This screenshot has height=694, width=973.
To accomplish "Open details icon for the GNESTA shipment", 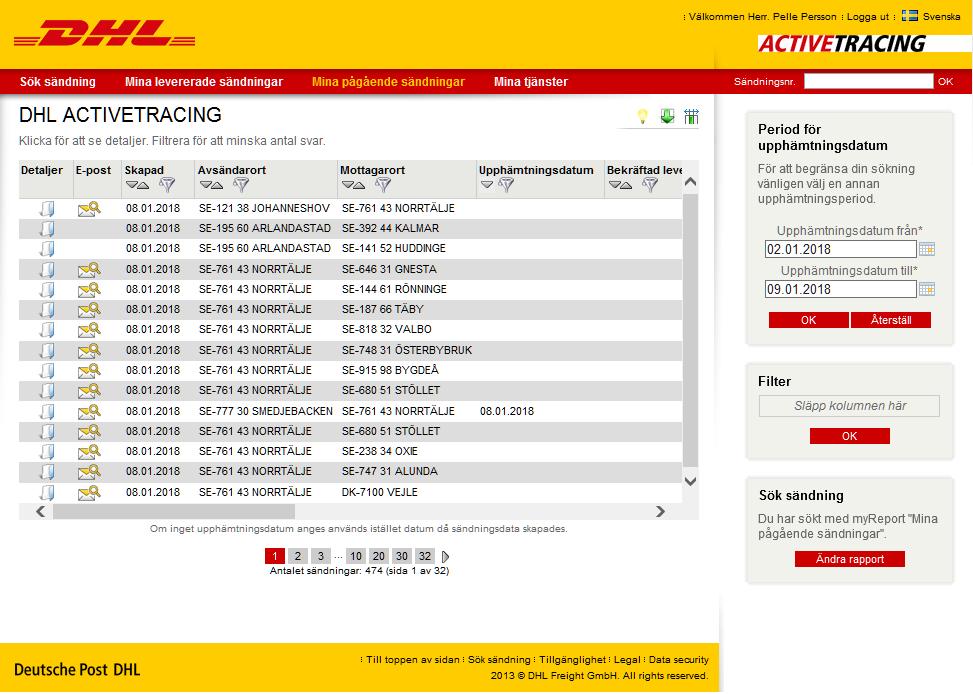I will point(47,269).
